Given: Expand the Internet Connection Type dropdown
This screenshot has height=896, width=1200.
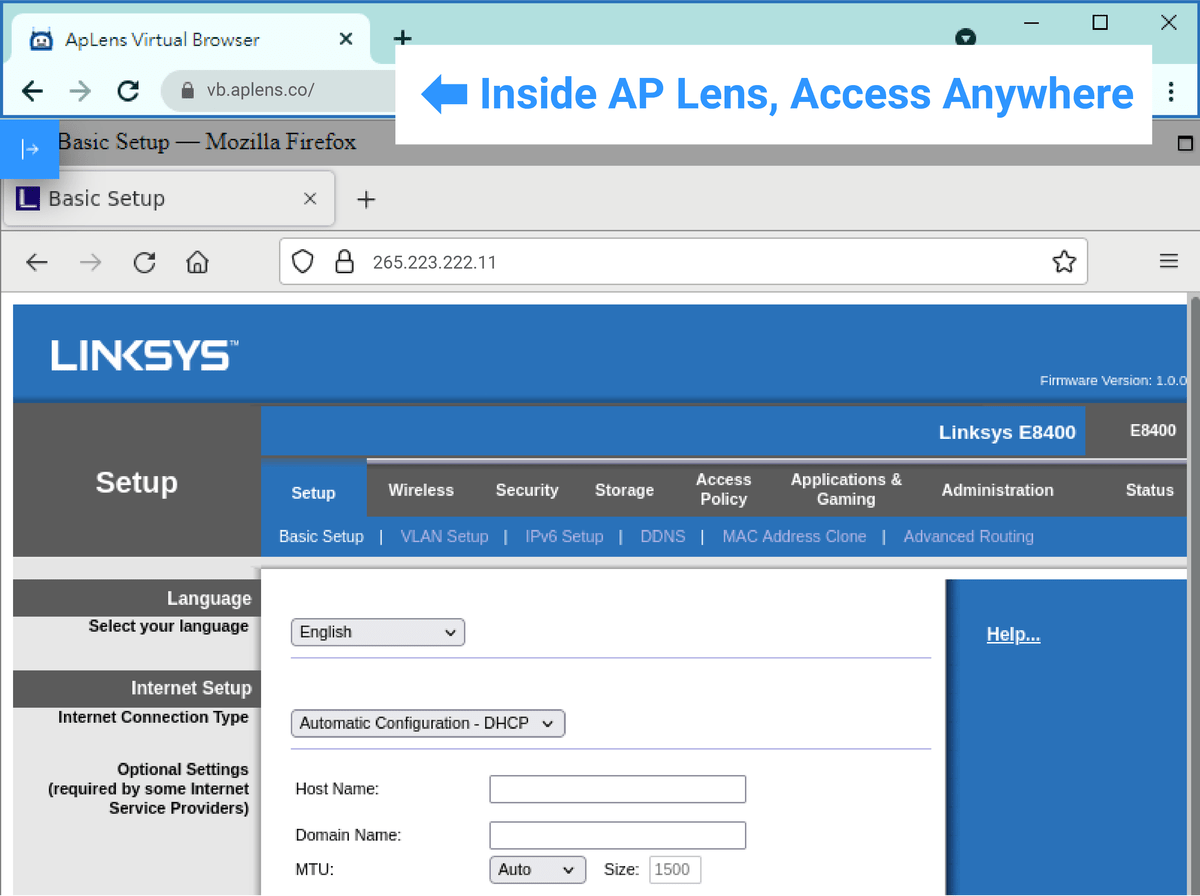Looking at the screenshot, I should coord(427,723).
